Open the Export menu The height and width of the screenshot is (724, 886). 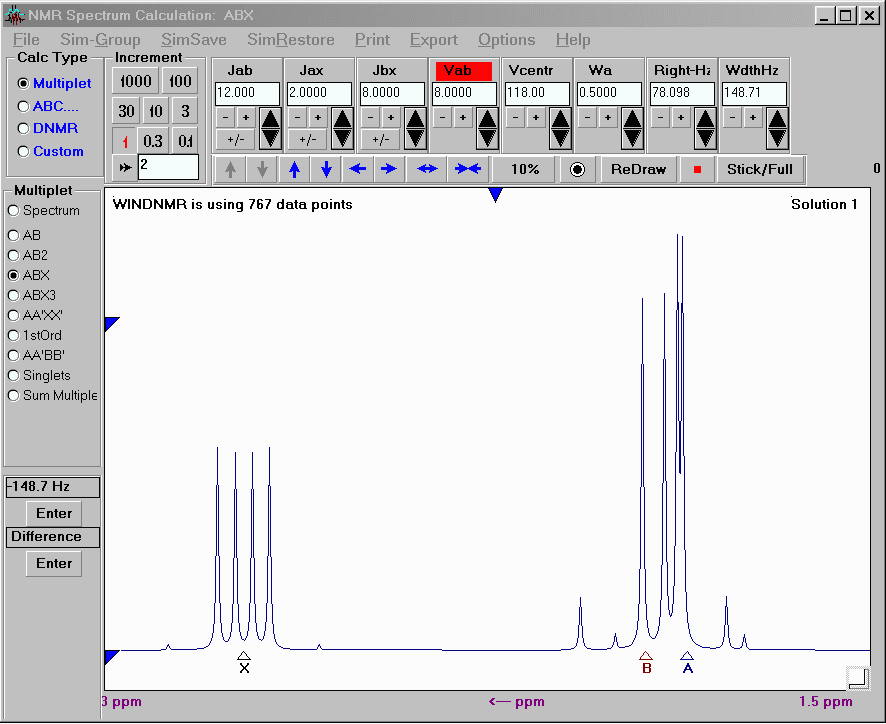point(433,40)
